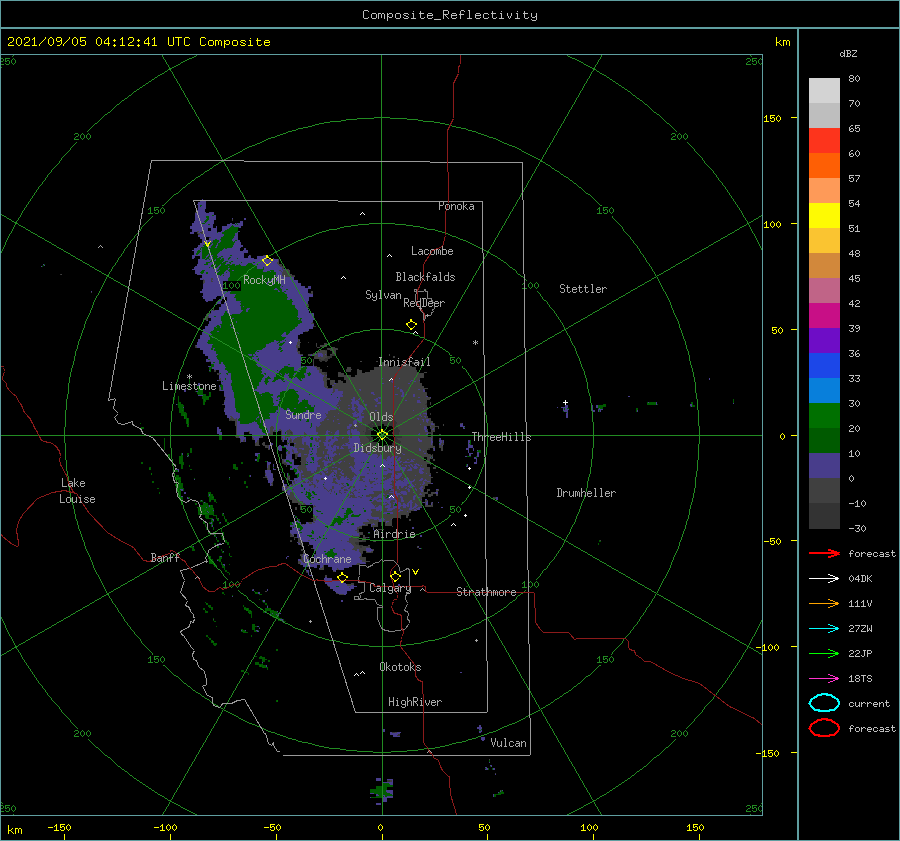
Task: Click the yellow diamond marker above Calgary
Action: tap(395, 576)
